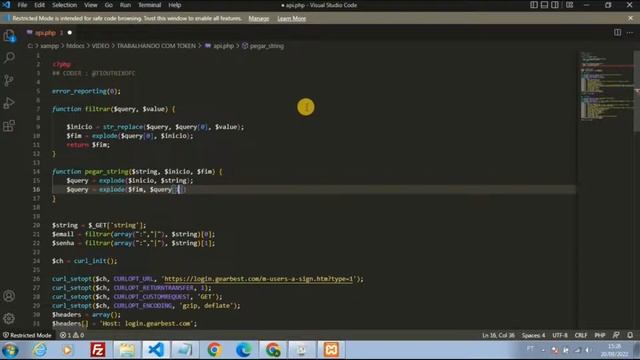Click the error_reporting(0) line
The height and width of the screenshot is (360, 640).
[86, 91]
